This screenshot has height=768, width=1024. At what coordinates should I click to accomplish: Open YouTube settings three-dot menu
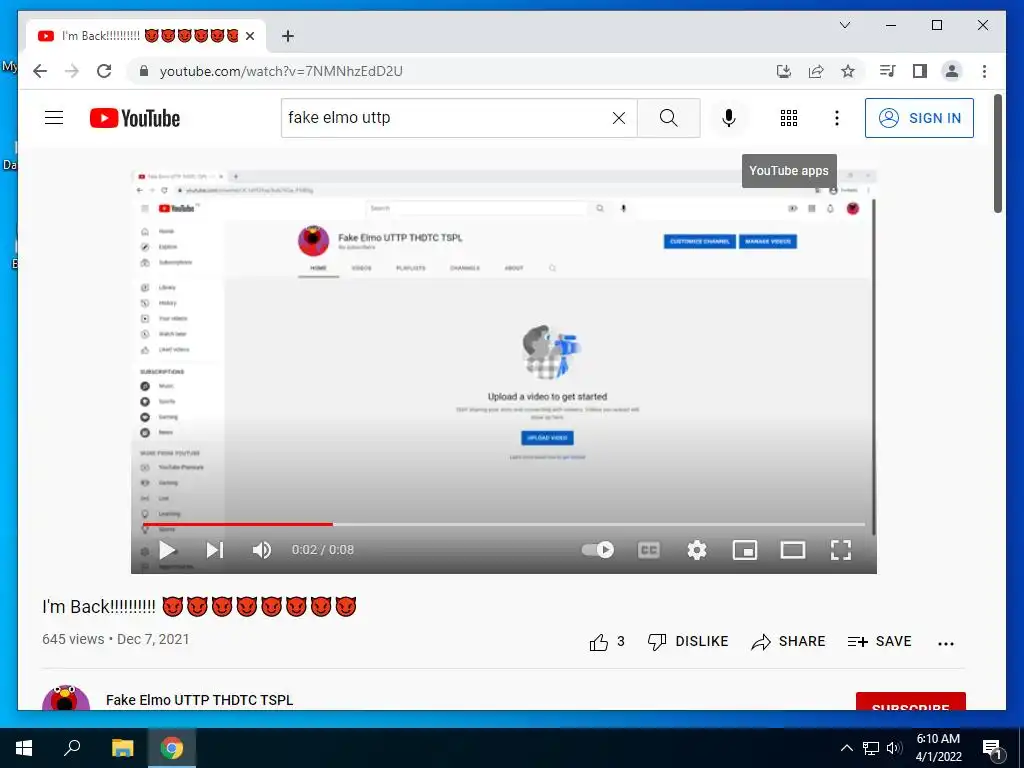click(837, 118)
